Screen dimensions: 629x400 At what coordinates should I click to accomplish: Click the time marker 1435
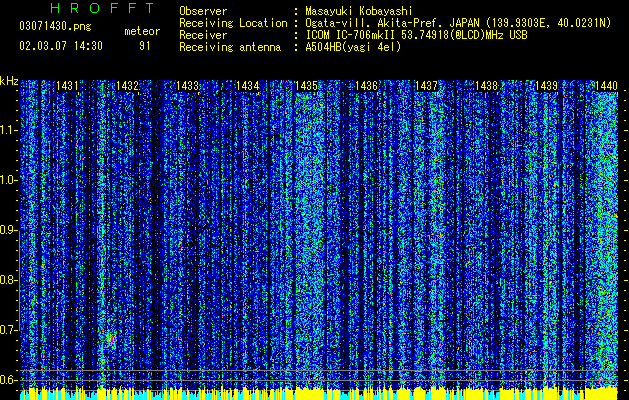(x=306, y=86)
